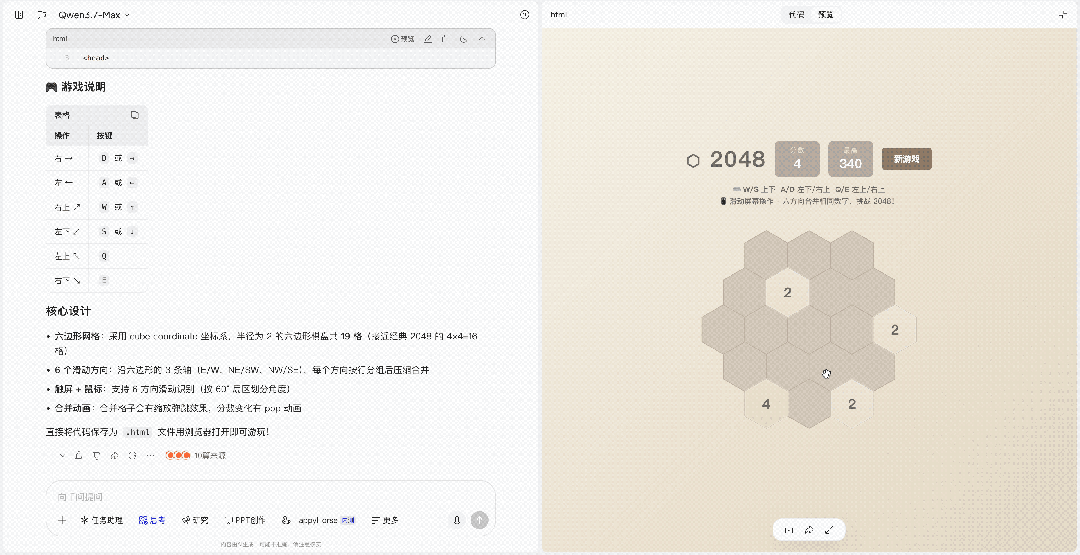
Task: Open the three-dot more actions menu
Action: click(x=150, y=455)
